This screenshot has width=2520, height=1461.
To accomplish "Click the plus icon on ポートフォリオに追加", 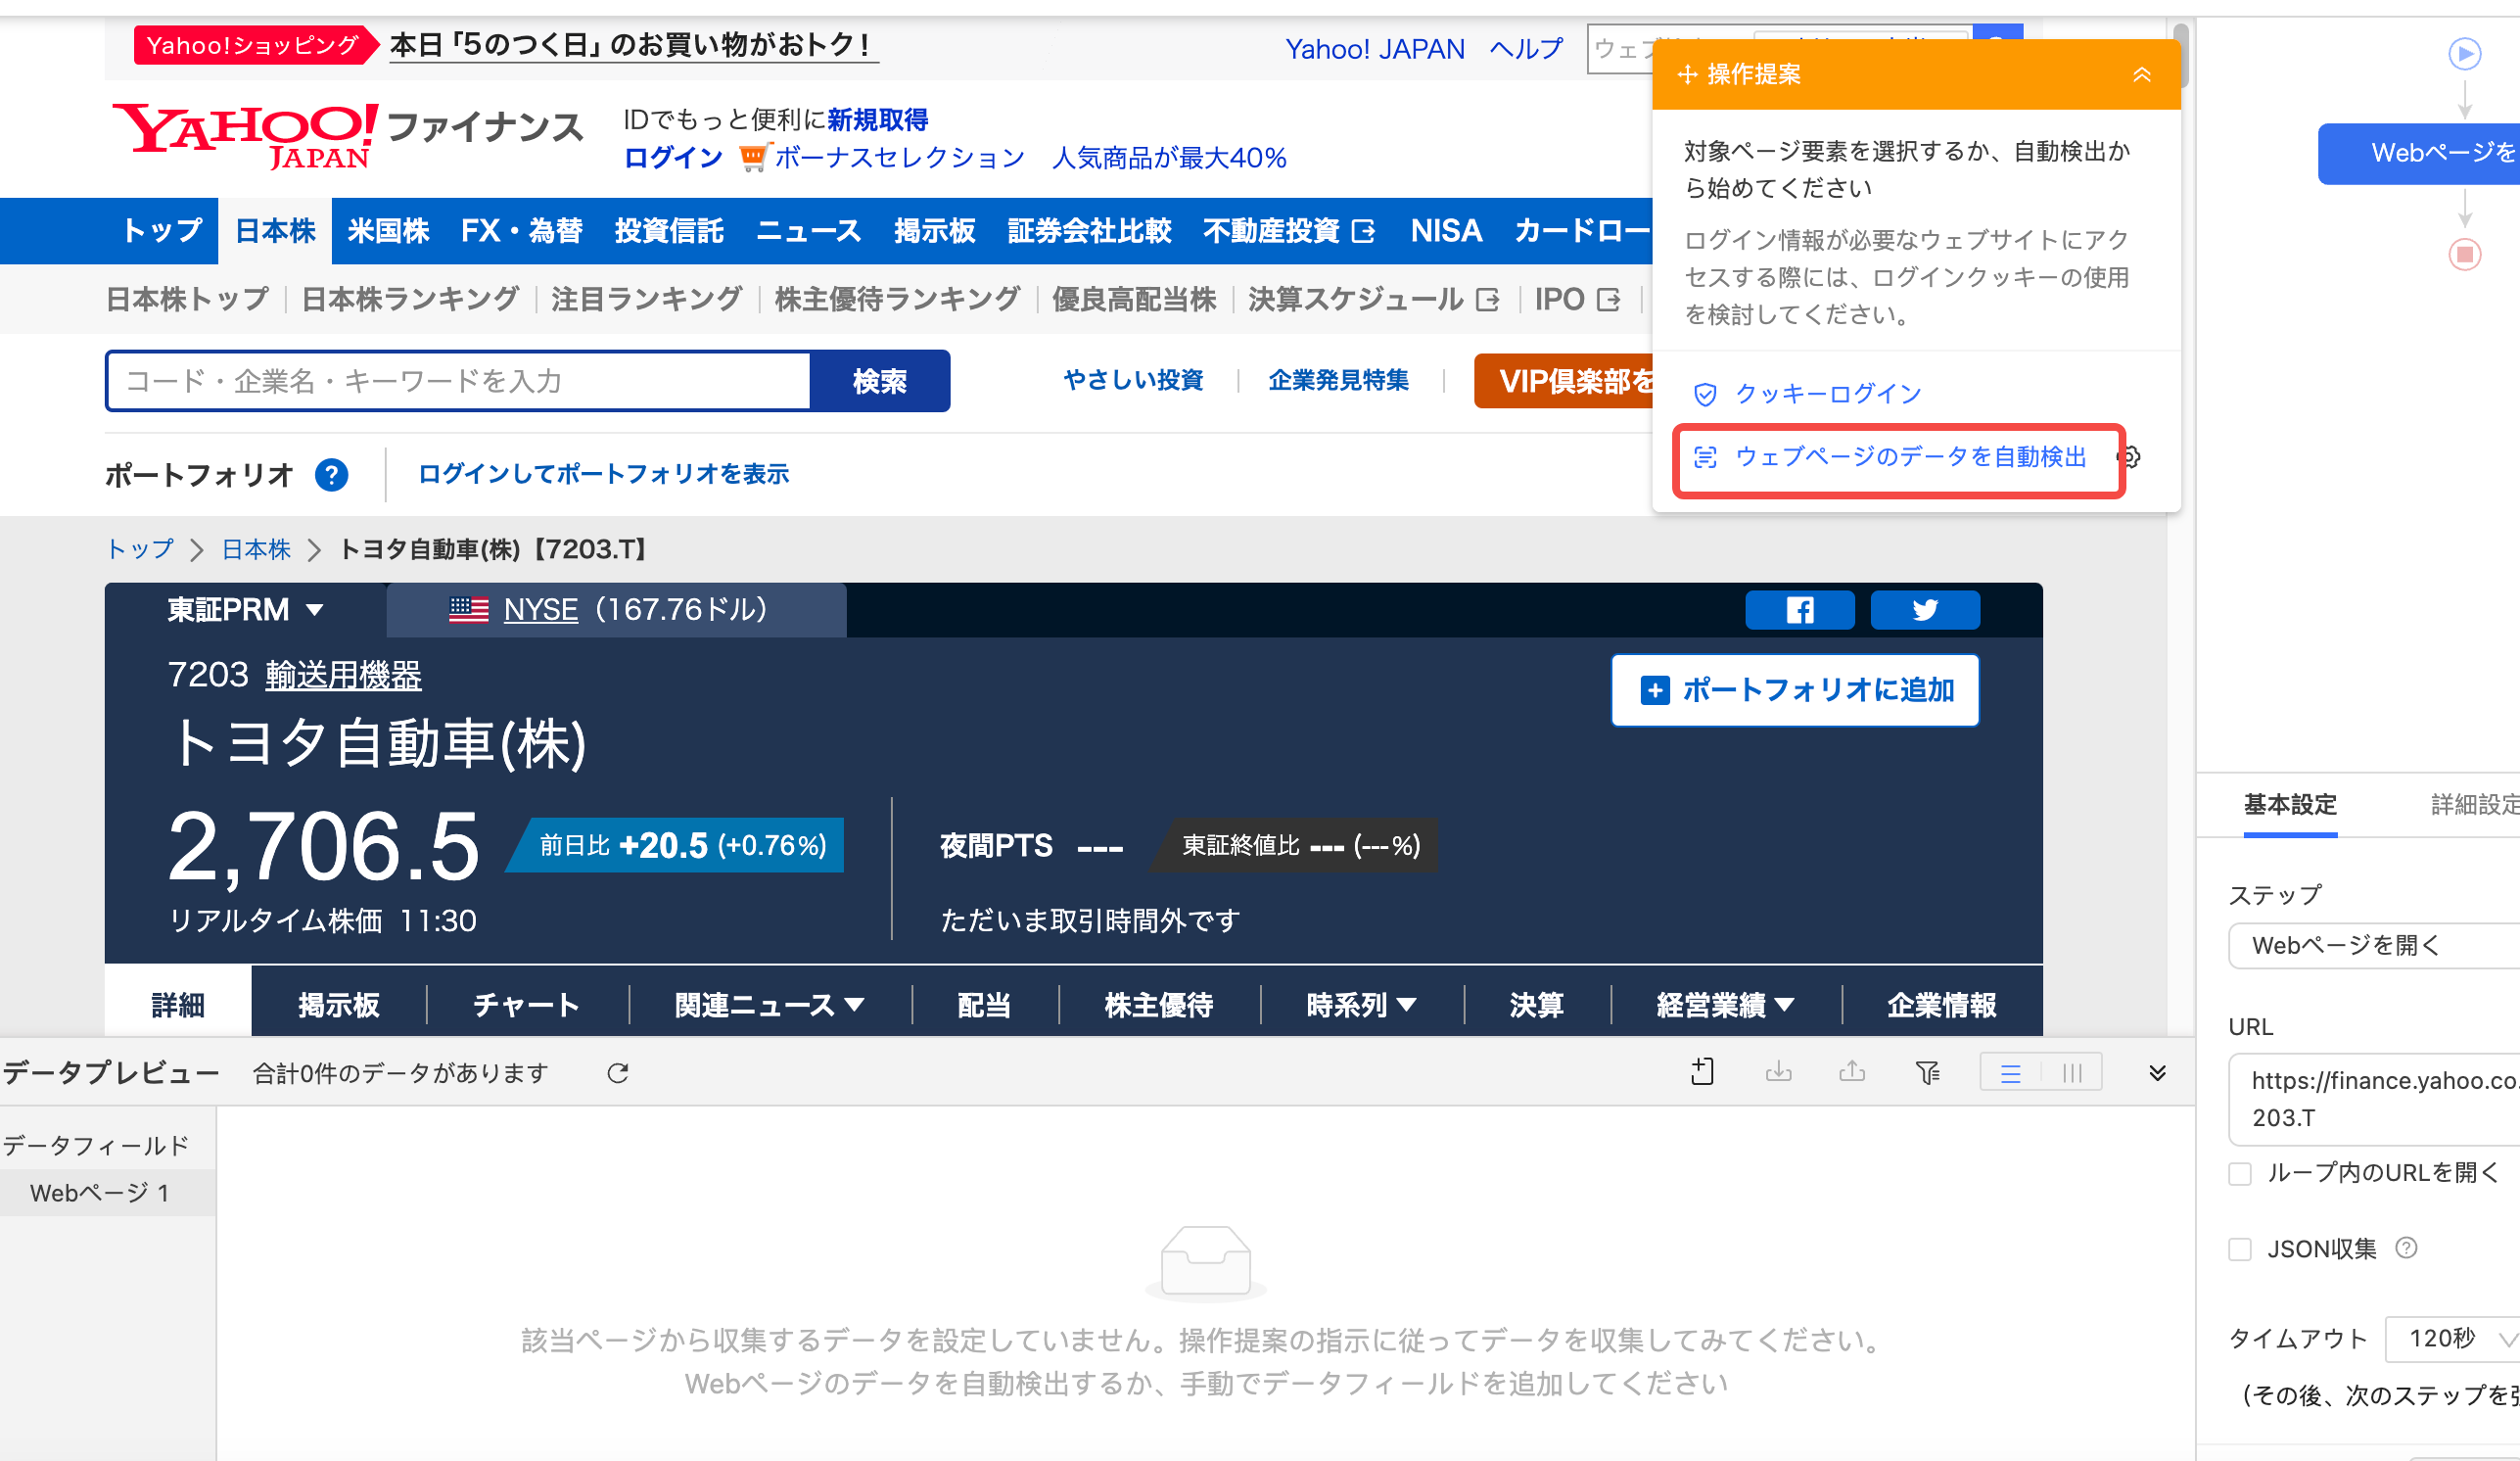I will 1655,690.
